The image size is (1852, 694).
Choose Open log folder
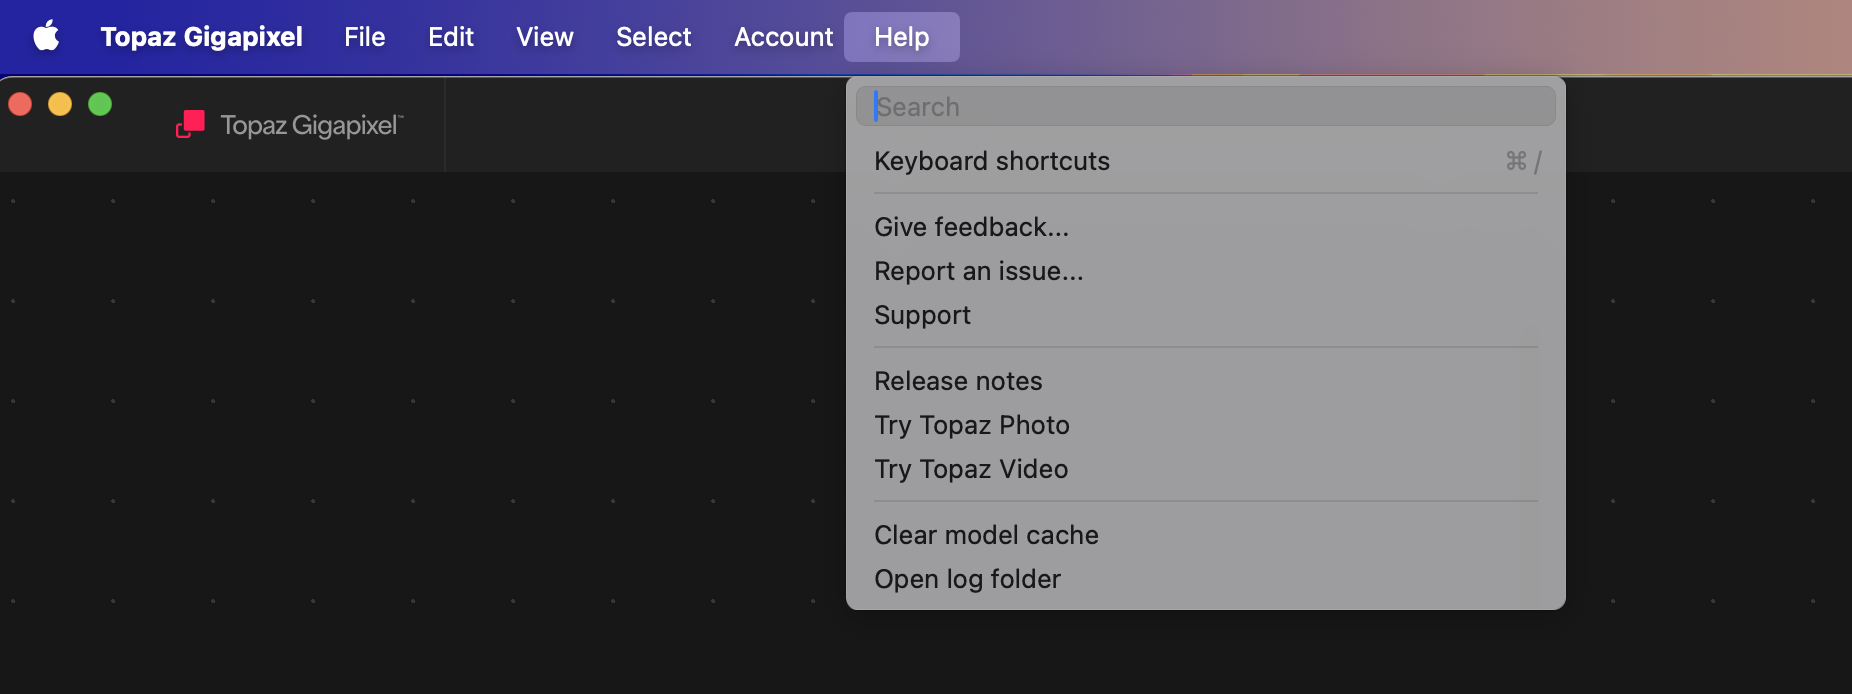pyautogui.click(x=967, y=579)
